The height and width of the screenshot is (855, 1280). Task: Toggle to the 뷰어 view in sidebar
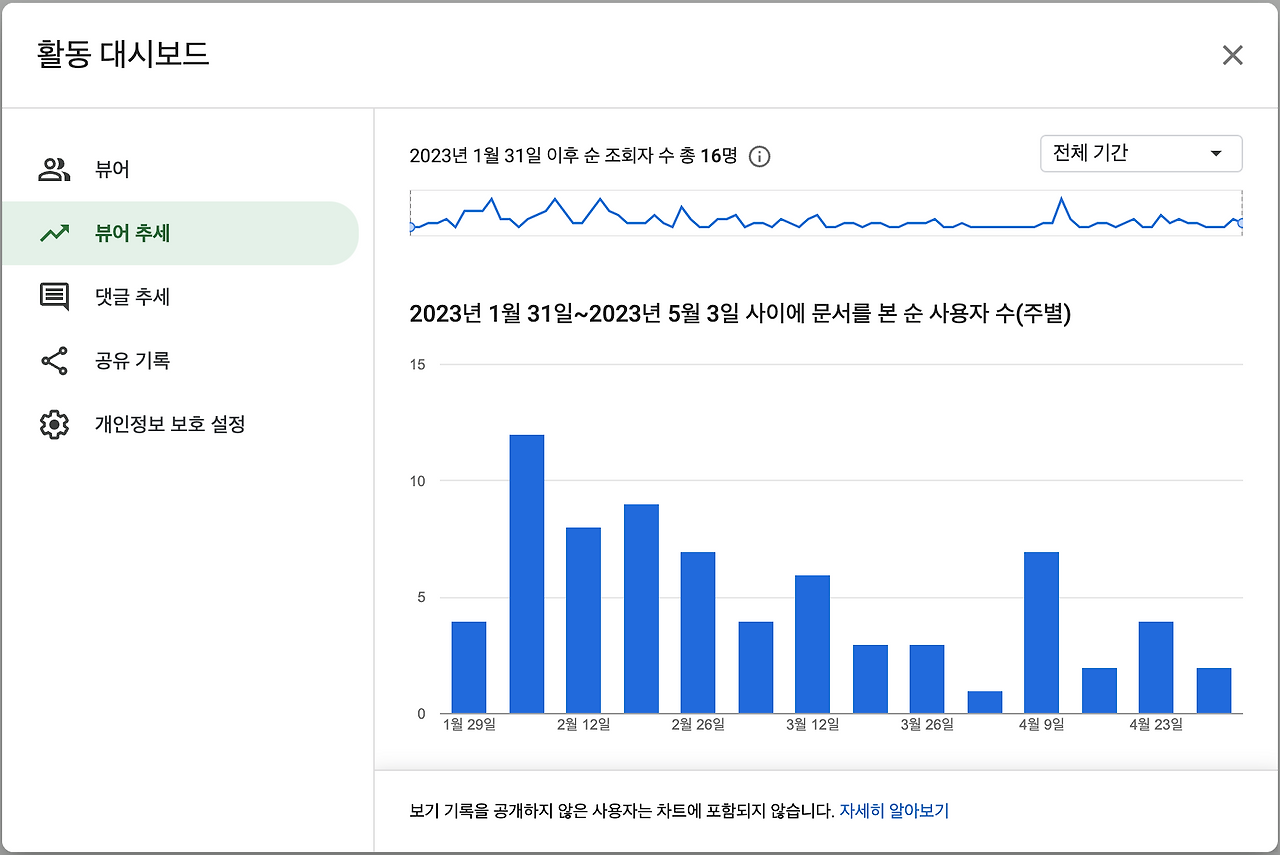tap(110, 169)
